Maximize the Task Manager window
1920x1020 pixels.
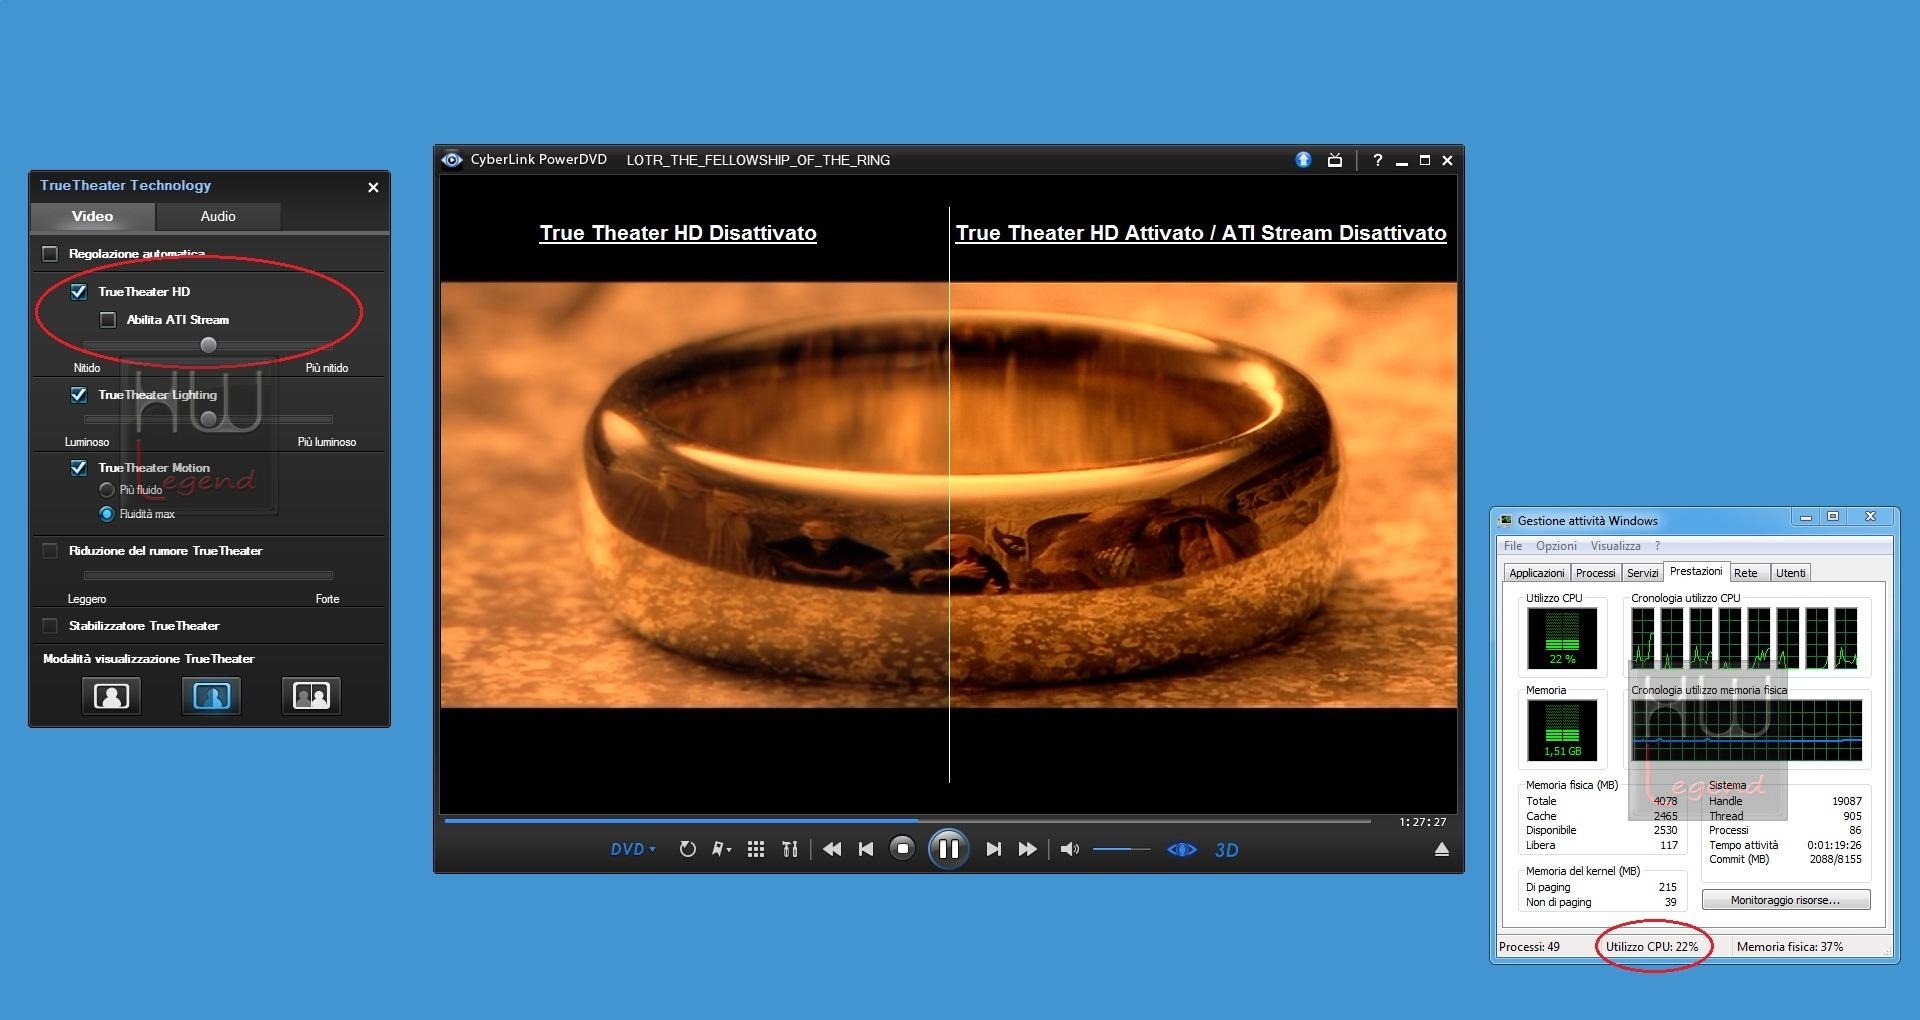point(1833,517)
